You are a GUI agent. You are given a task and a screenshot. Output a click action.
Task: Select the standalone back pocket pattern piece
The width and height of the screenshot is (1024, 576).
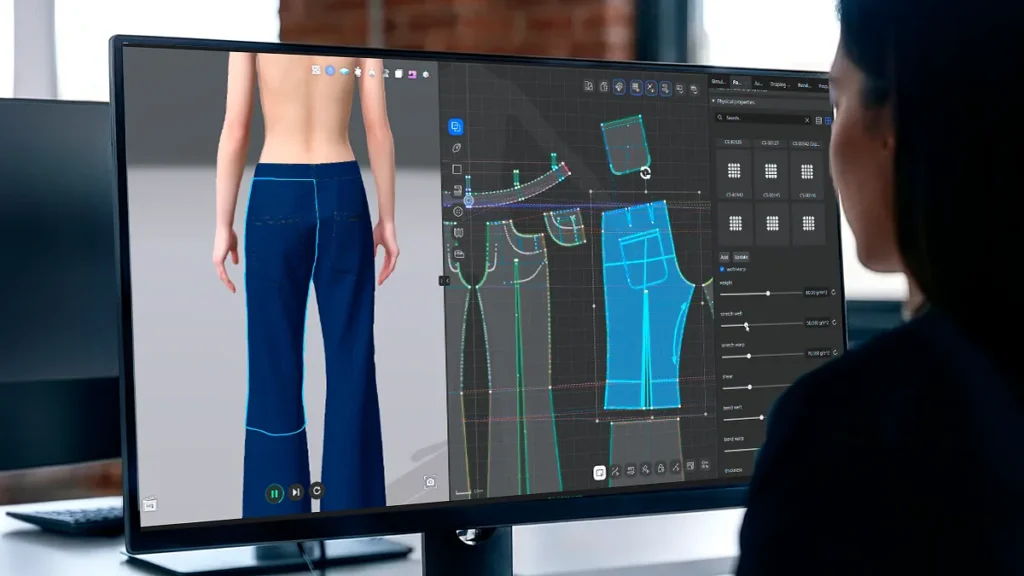[626, 145]
